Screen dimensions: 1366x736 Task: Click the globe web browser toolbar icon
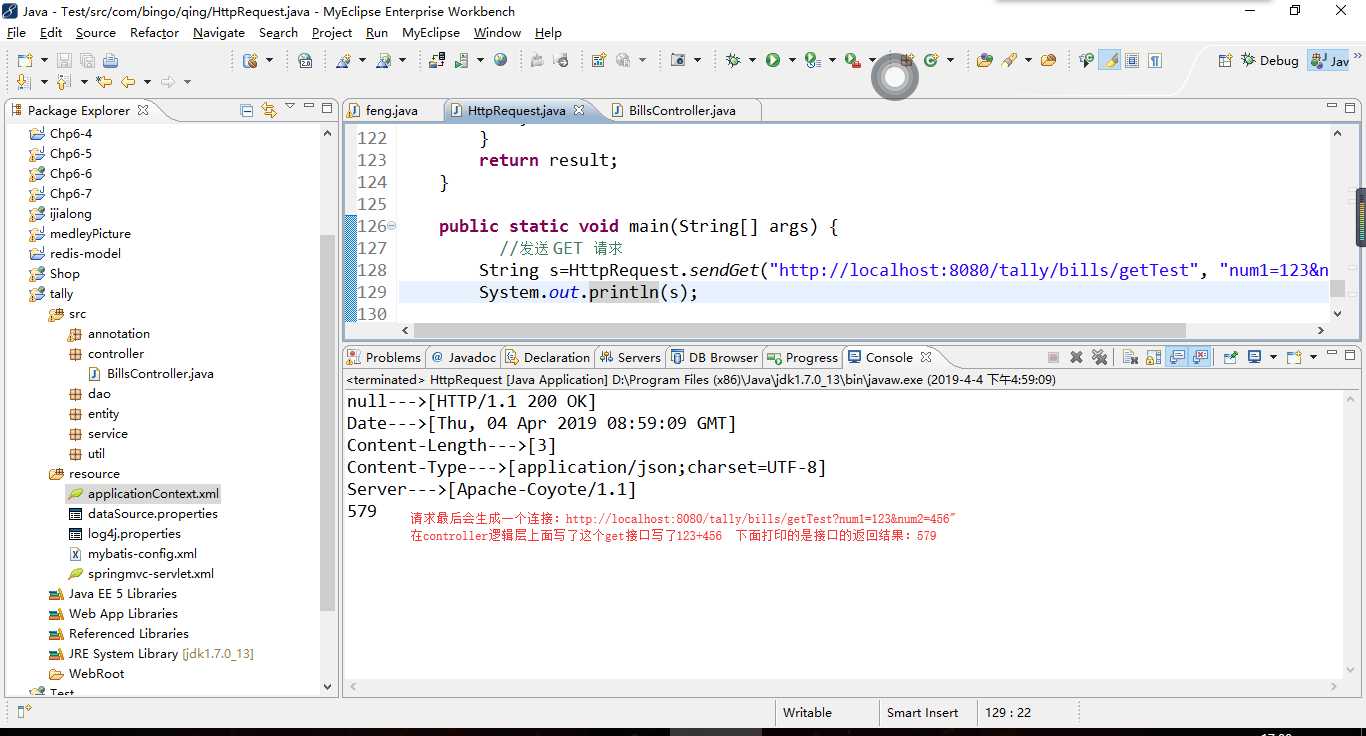pyautogui.click(x=500, y=60)
